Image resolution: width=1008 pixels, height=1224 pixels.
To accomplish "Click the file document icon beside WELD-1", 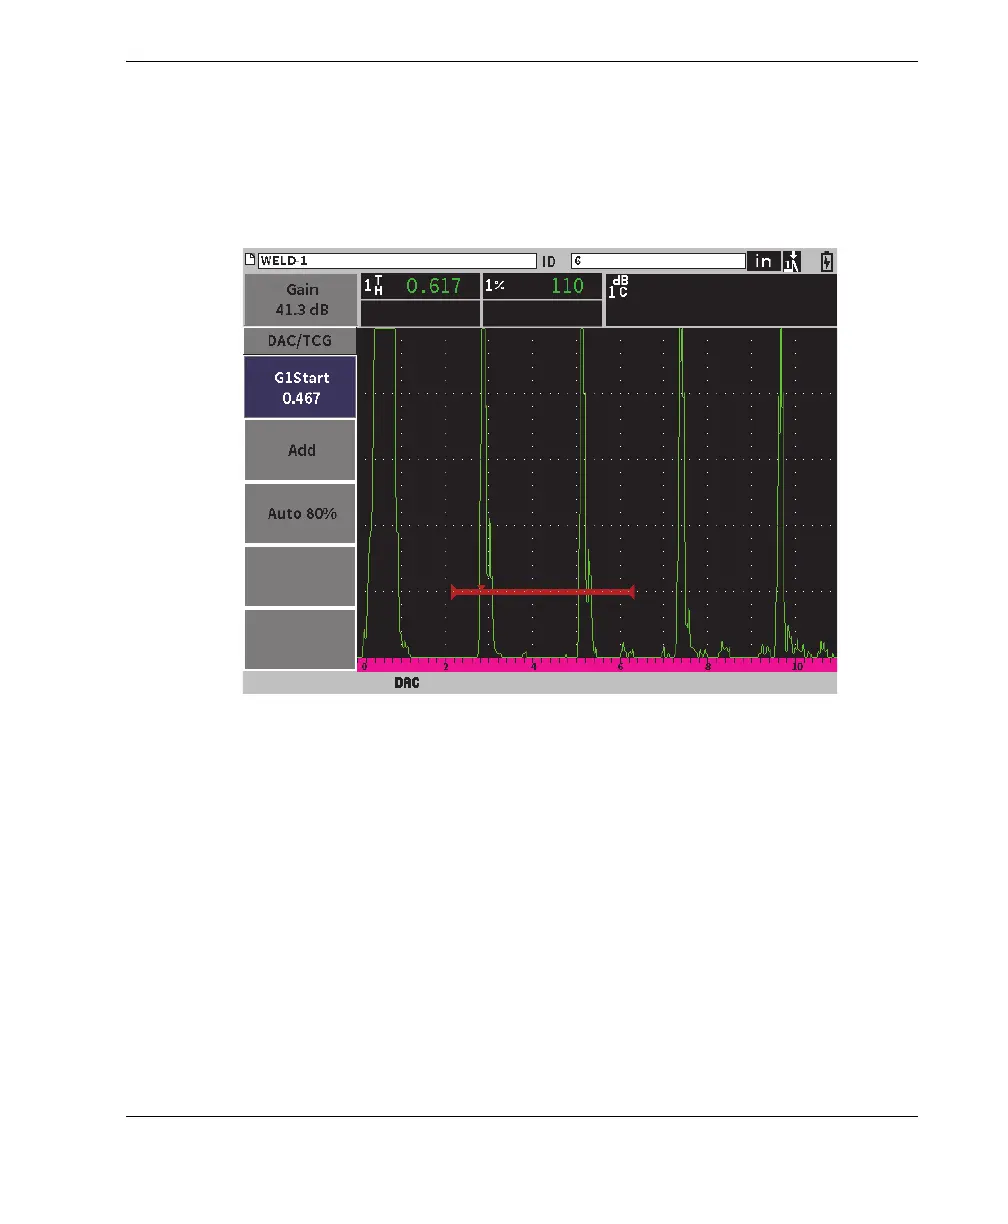I will click(x=250, y=260).
